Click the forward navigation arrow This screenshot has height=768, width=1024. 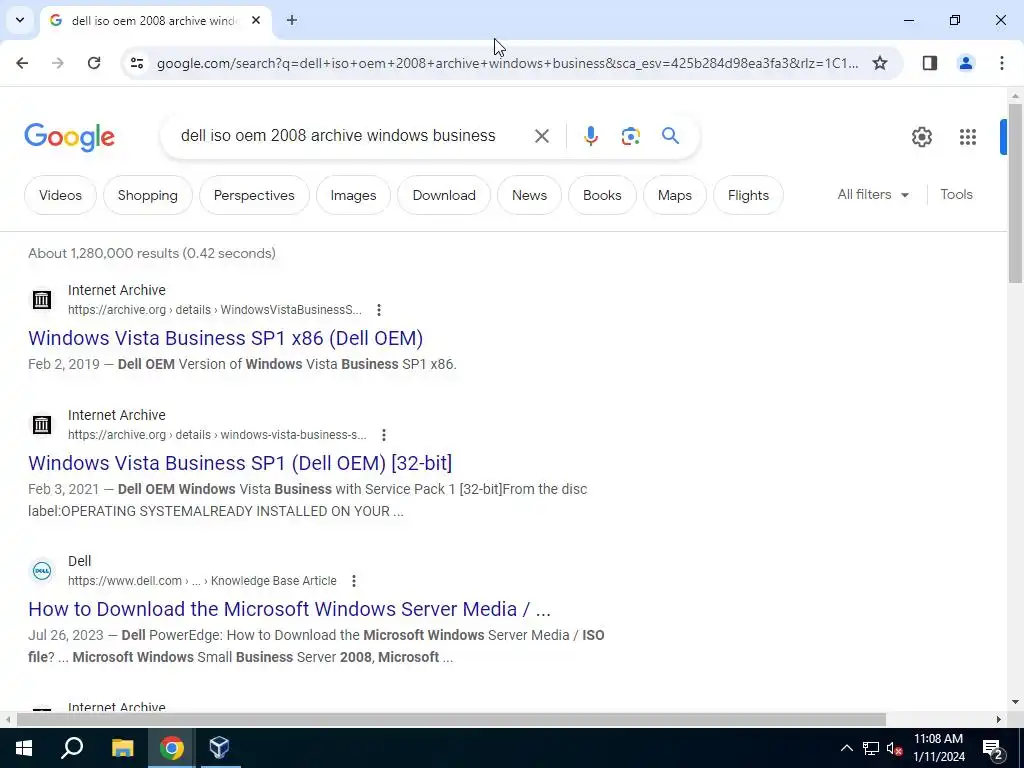coord(58,63)
